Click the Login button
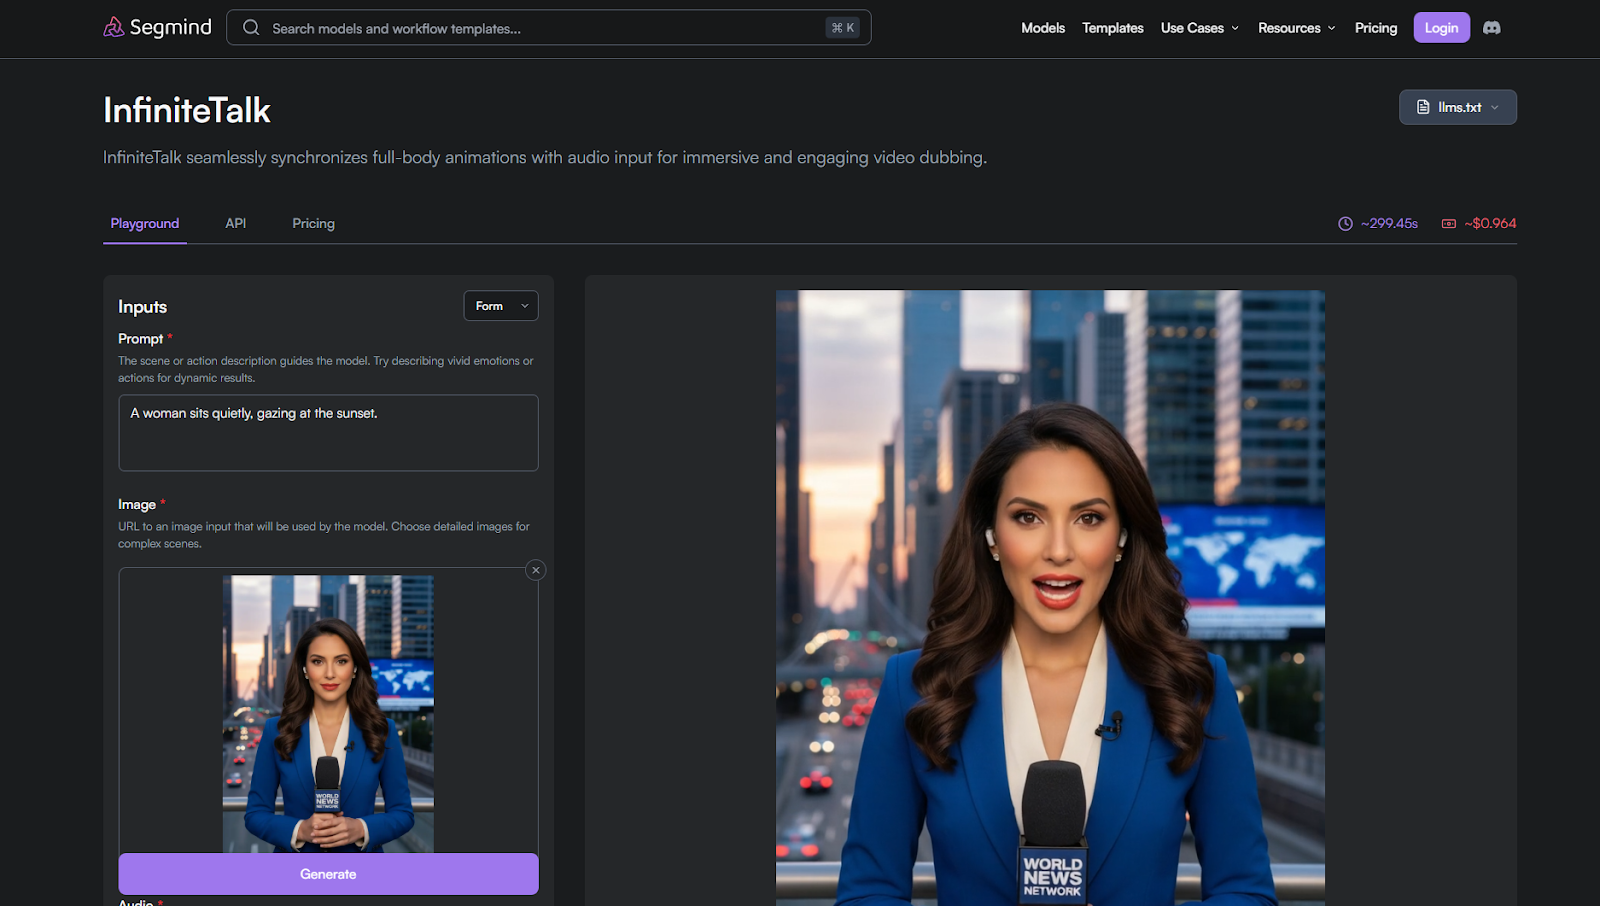1600x906 pixels. tap(1441, 28)
